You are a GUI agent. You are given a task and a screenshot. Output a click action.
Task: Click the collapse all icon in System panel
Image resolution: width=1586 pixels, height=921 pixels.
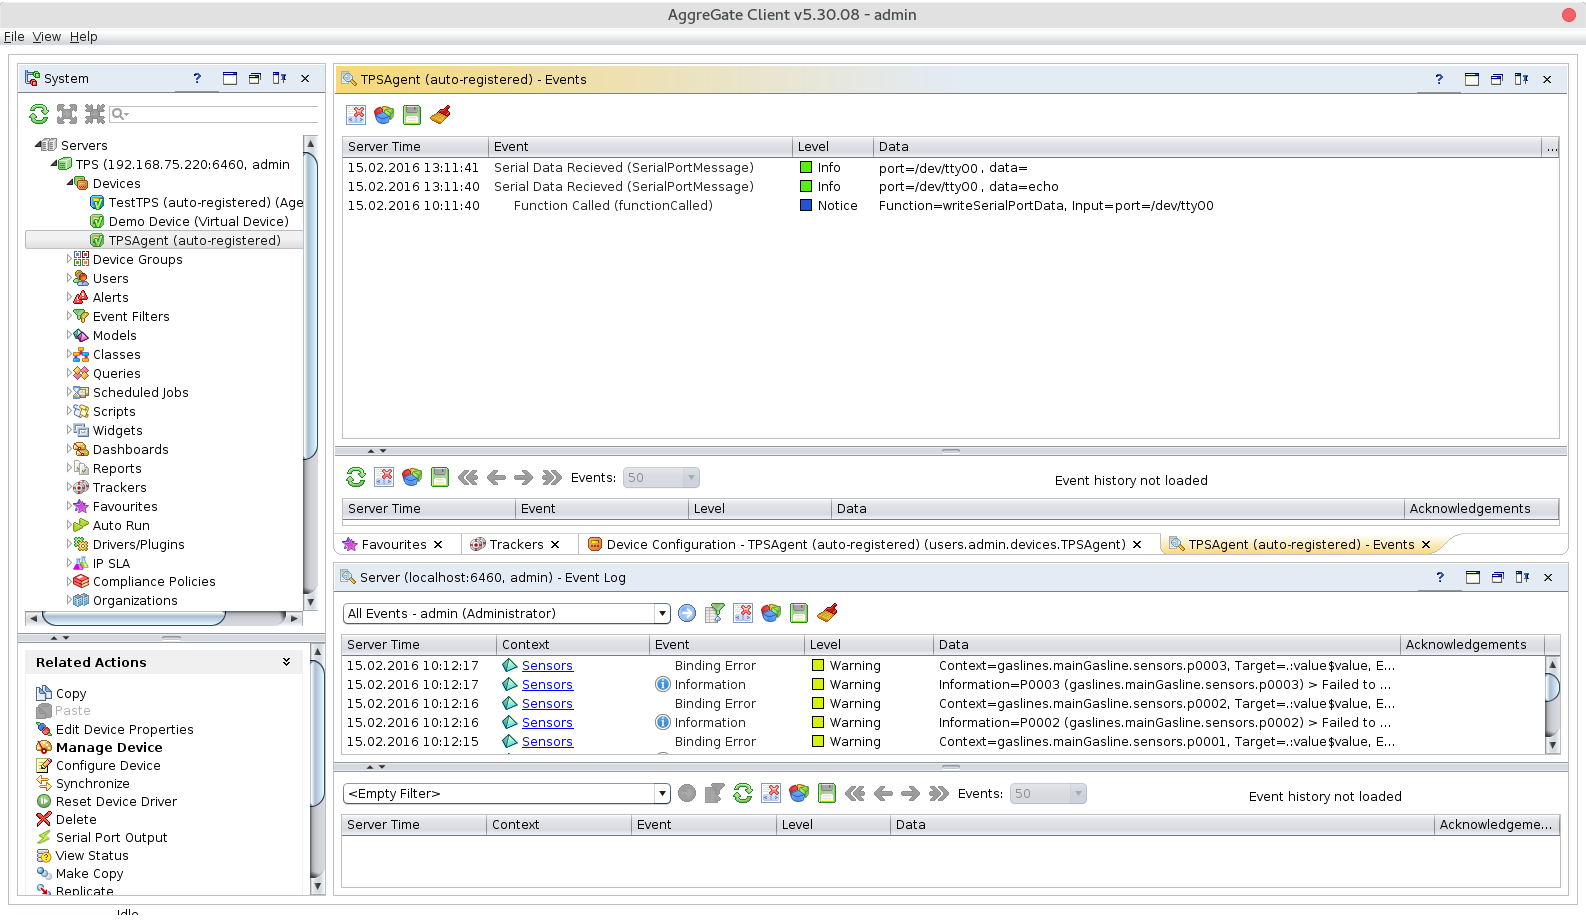point(95,114)
